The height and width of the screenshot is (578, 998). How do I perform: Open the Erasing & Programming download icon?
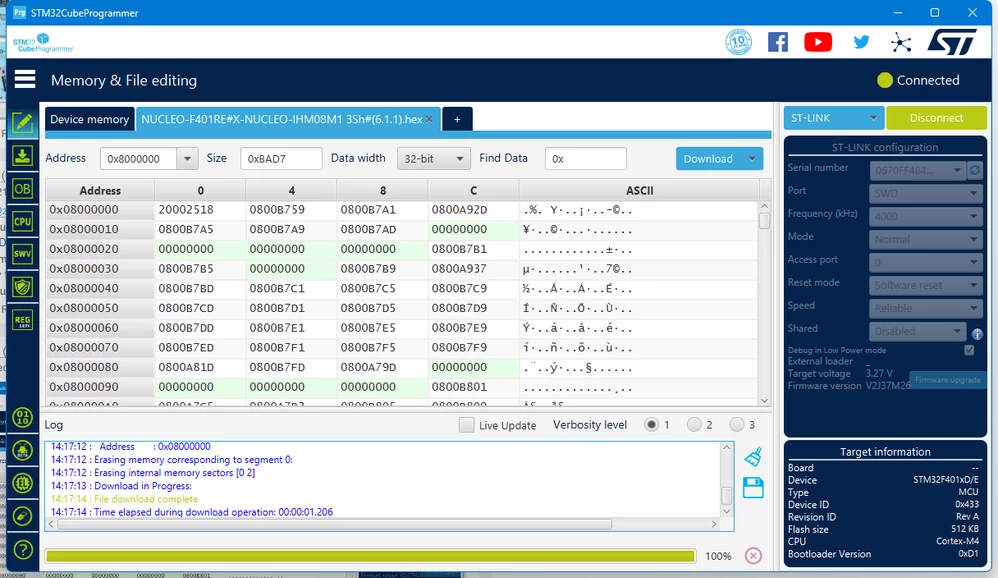22,155
